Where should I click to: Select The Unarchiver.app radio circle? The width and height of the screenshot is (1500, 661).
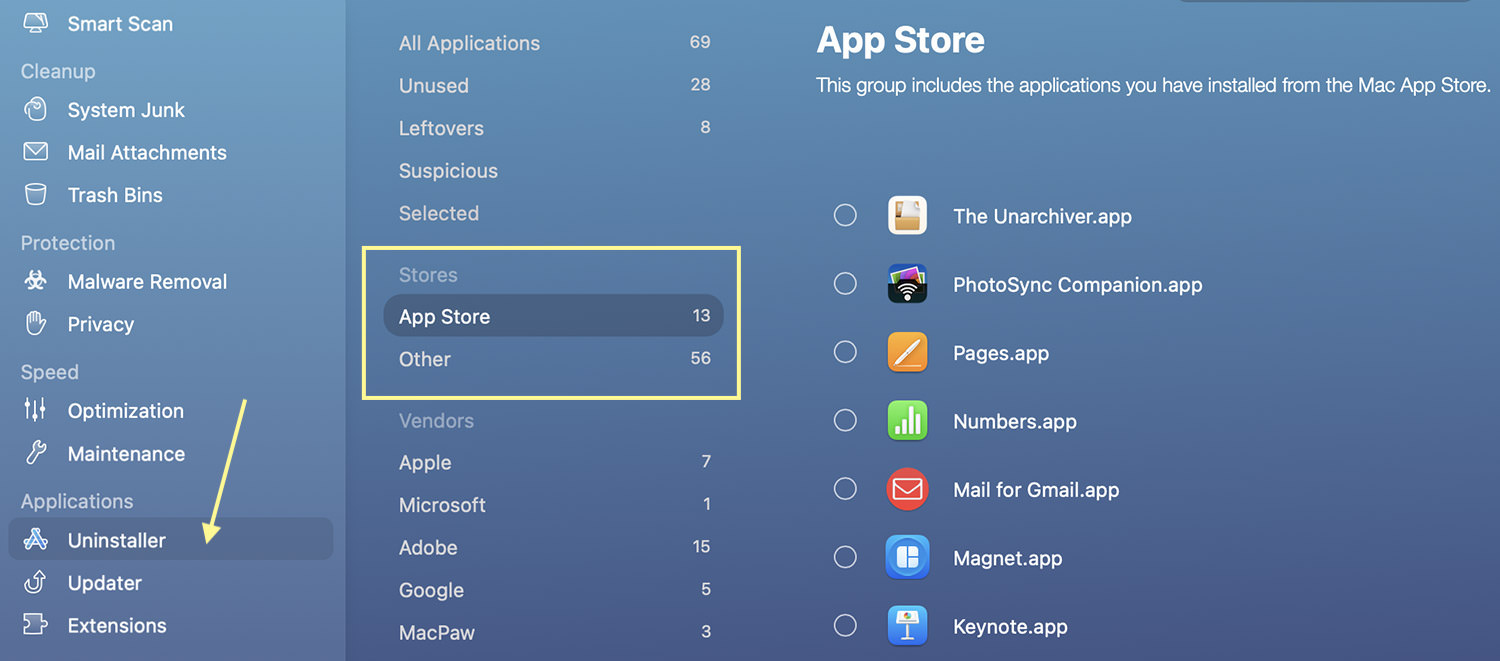coord(845,216)
